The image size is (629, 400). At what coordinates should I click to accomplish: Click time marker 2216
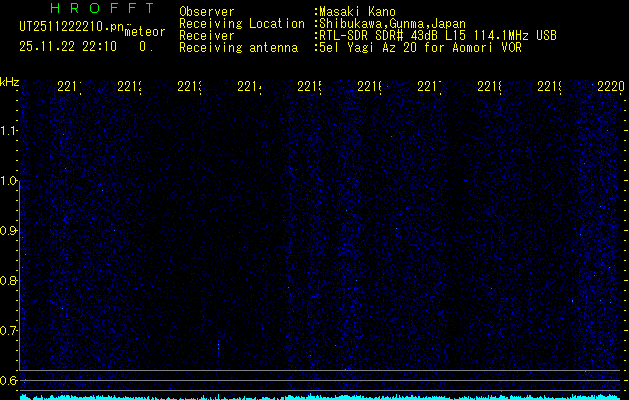(x=369, y=86)
